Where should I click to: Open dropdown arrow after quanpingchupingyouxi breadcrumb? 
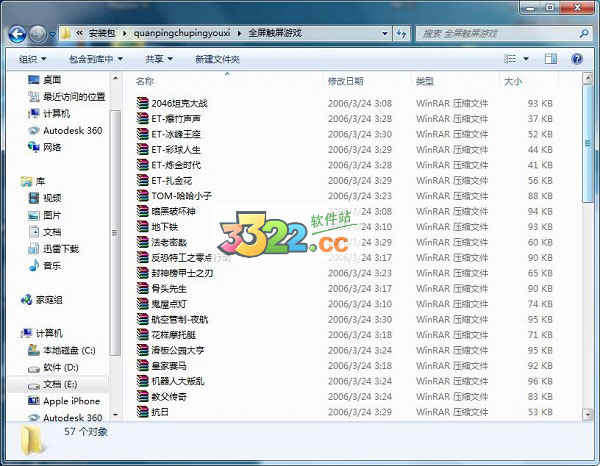click(x=240, y=34)
